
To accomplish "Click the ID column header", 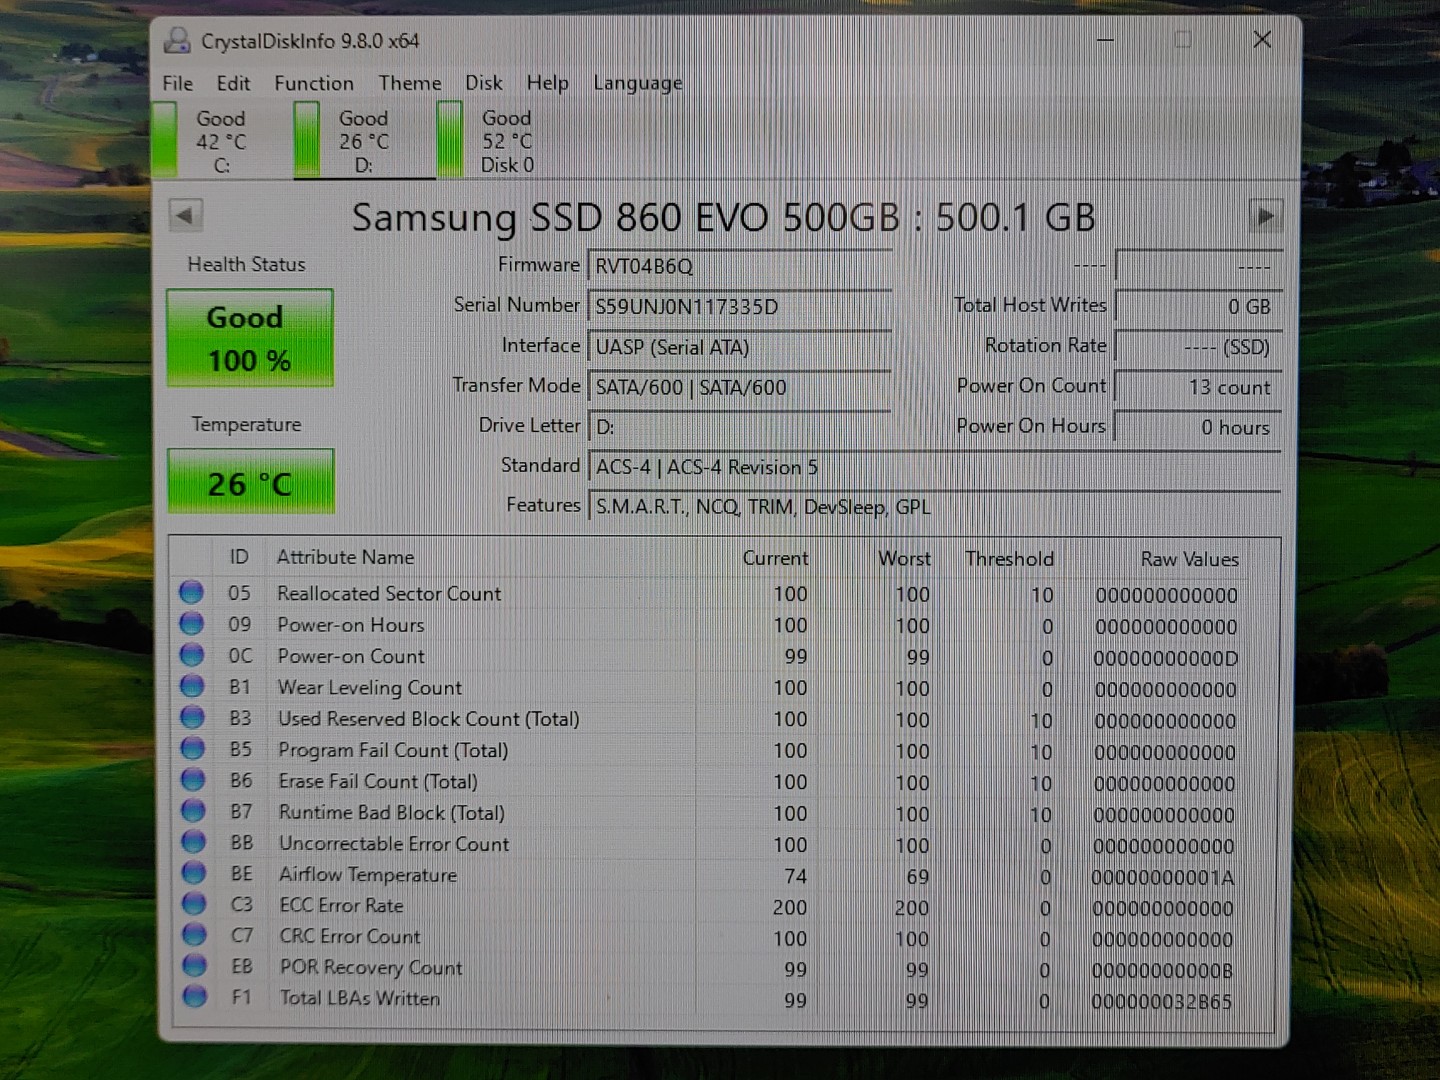I will coord(238,557).
